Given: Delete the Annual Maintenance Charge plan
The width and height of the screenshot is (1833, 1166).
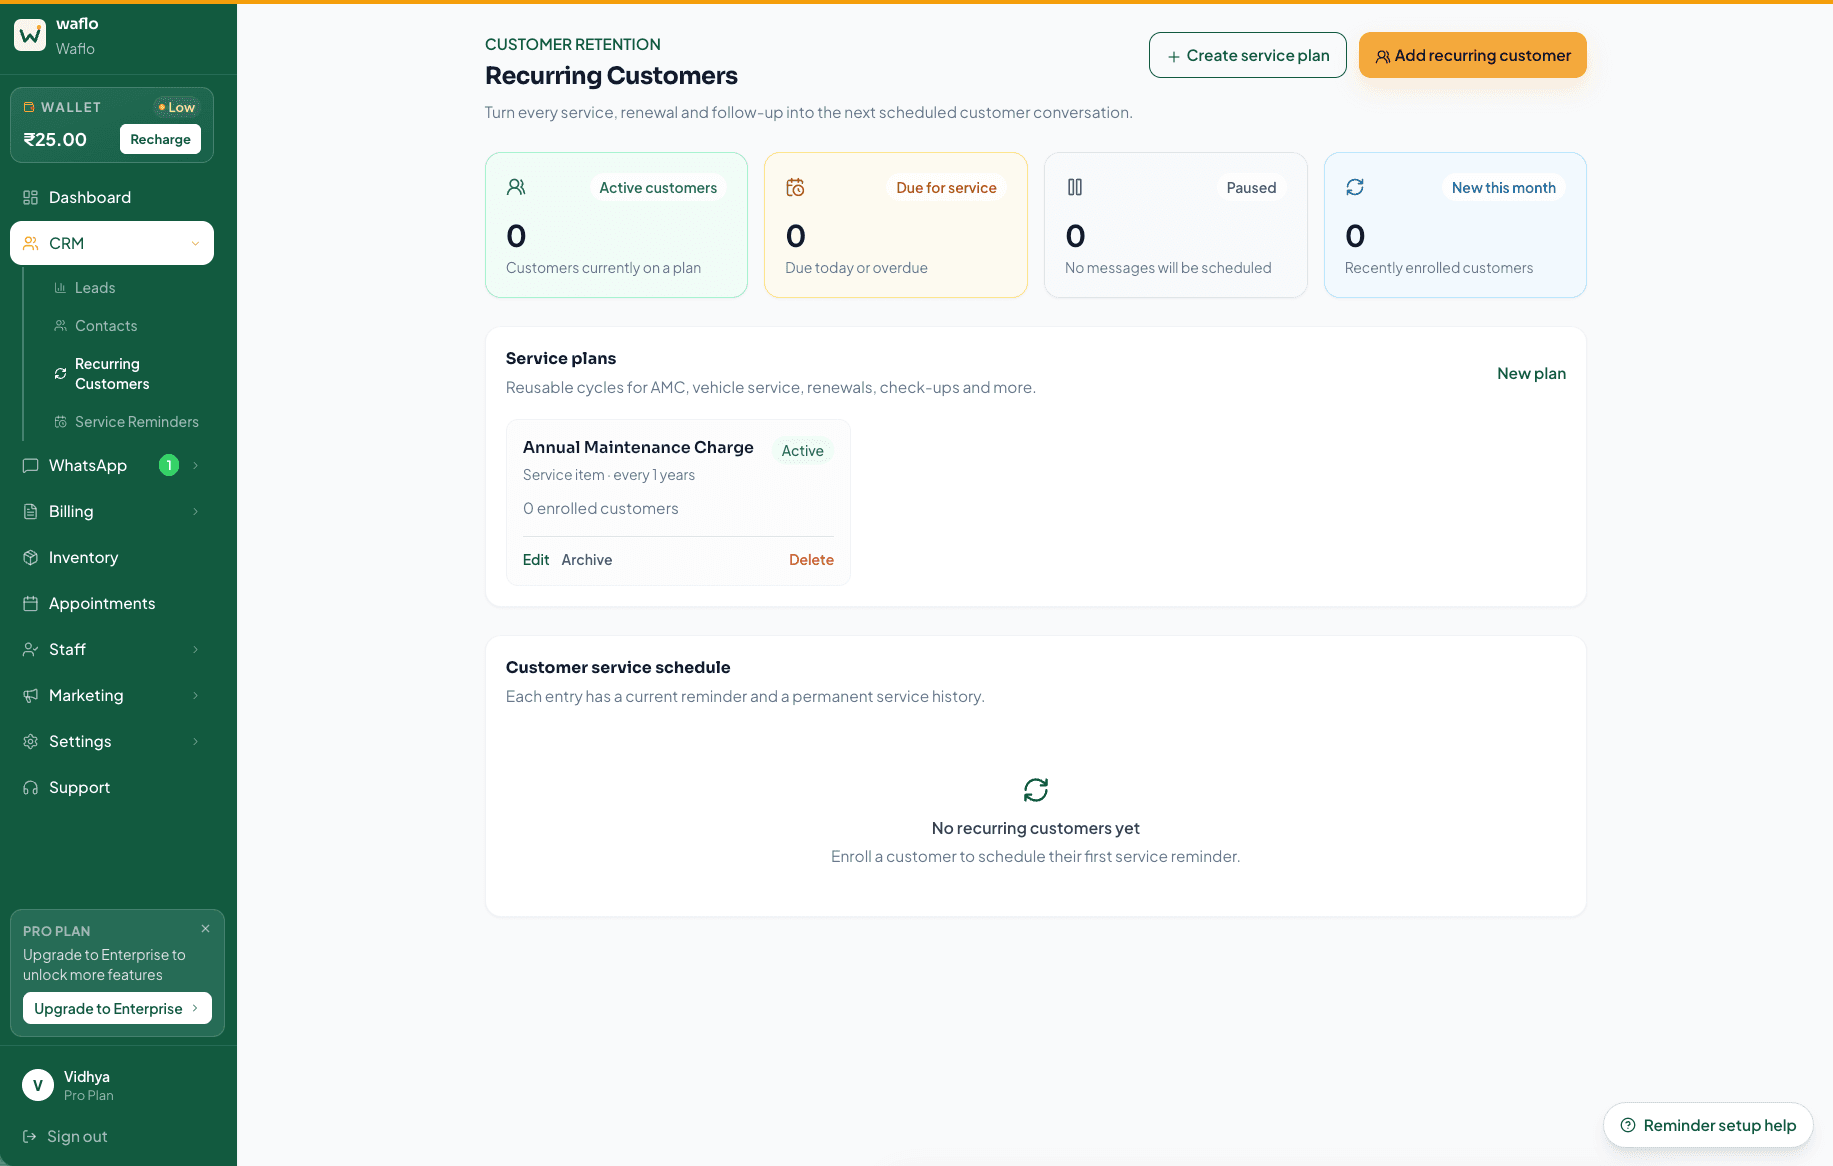Looking at the screenshot, I should tap(811, 560).
